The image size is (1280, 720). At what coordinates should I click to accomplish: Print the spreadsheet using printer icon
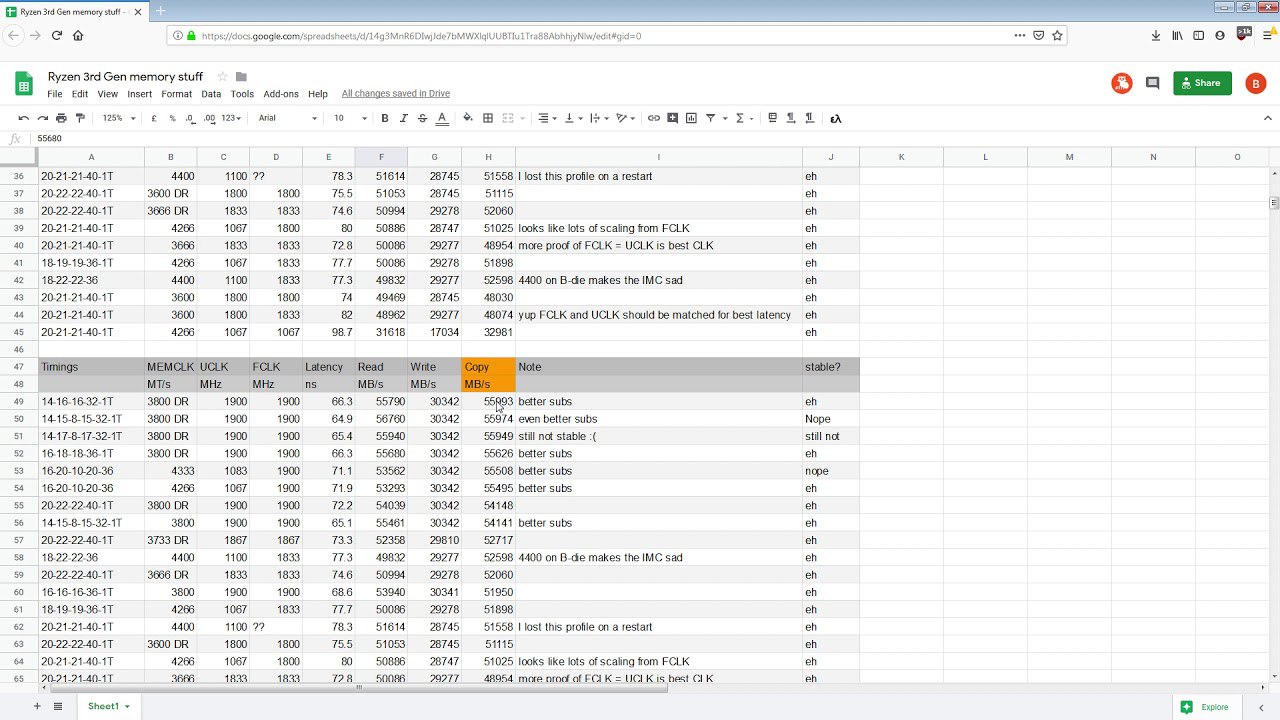pyautogui.click(x=61, y=118)
